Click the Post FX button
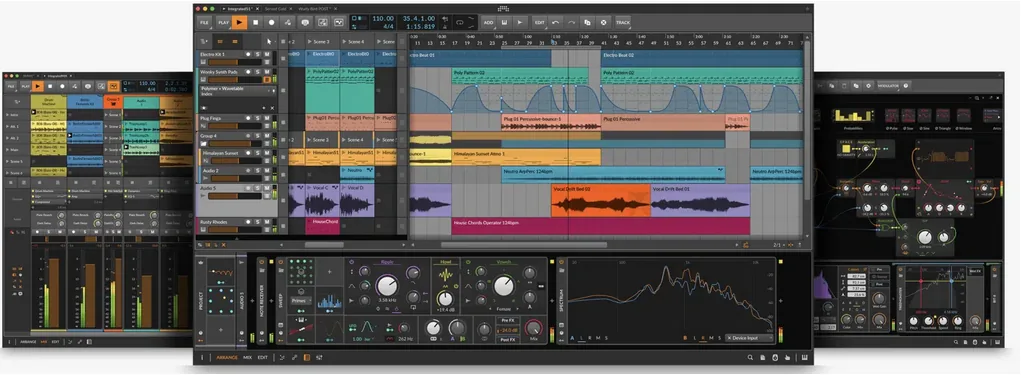Image resolution: width=1021 pixels, height=375 pixels. point(507,339)
